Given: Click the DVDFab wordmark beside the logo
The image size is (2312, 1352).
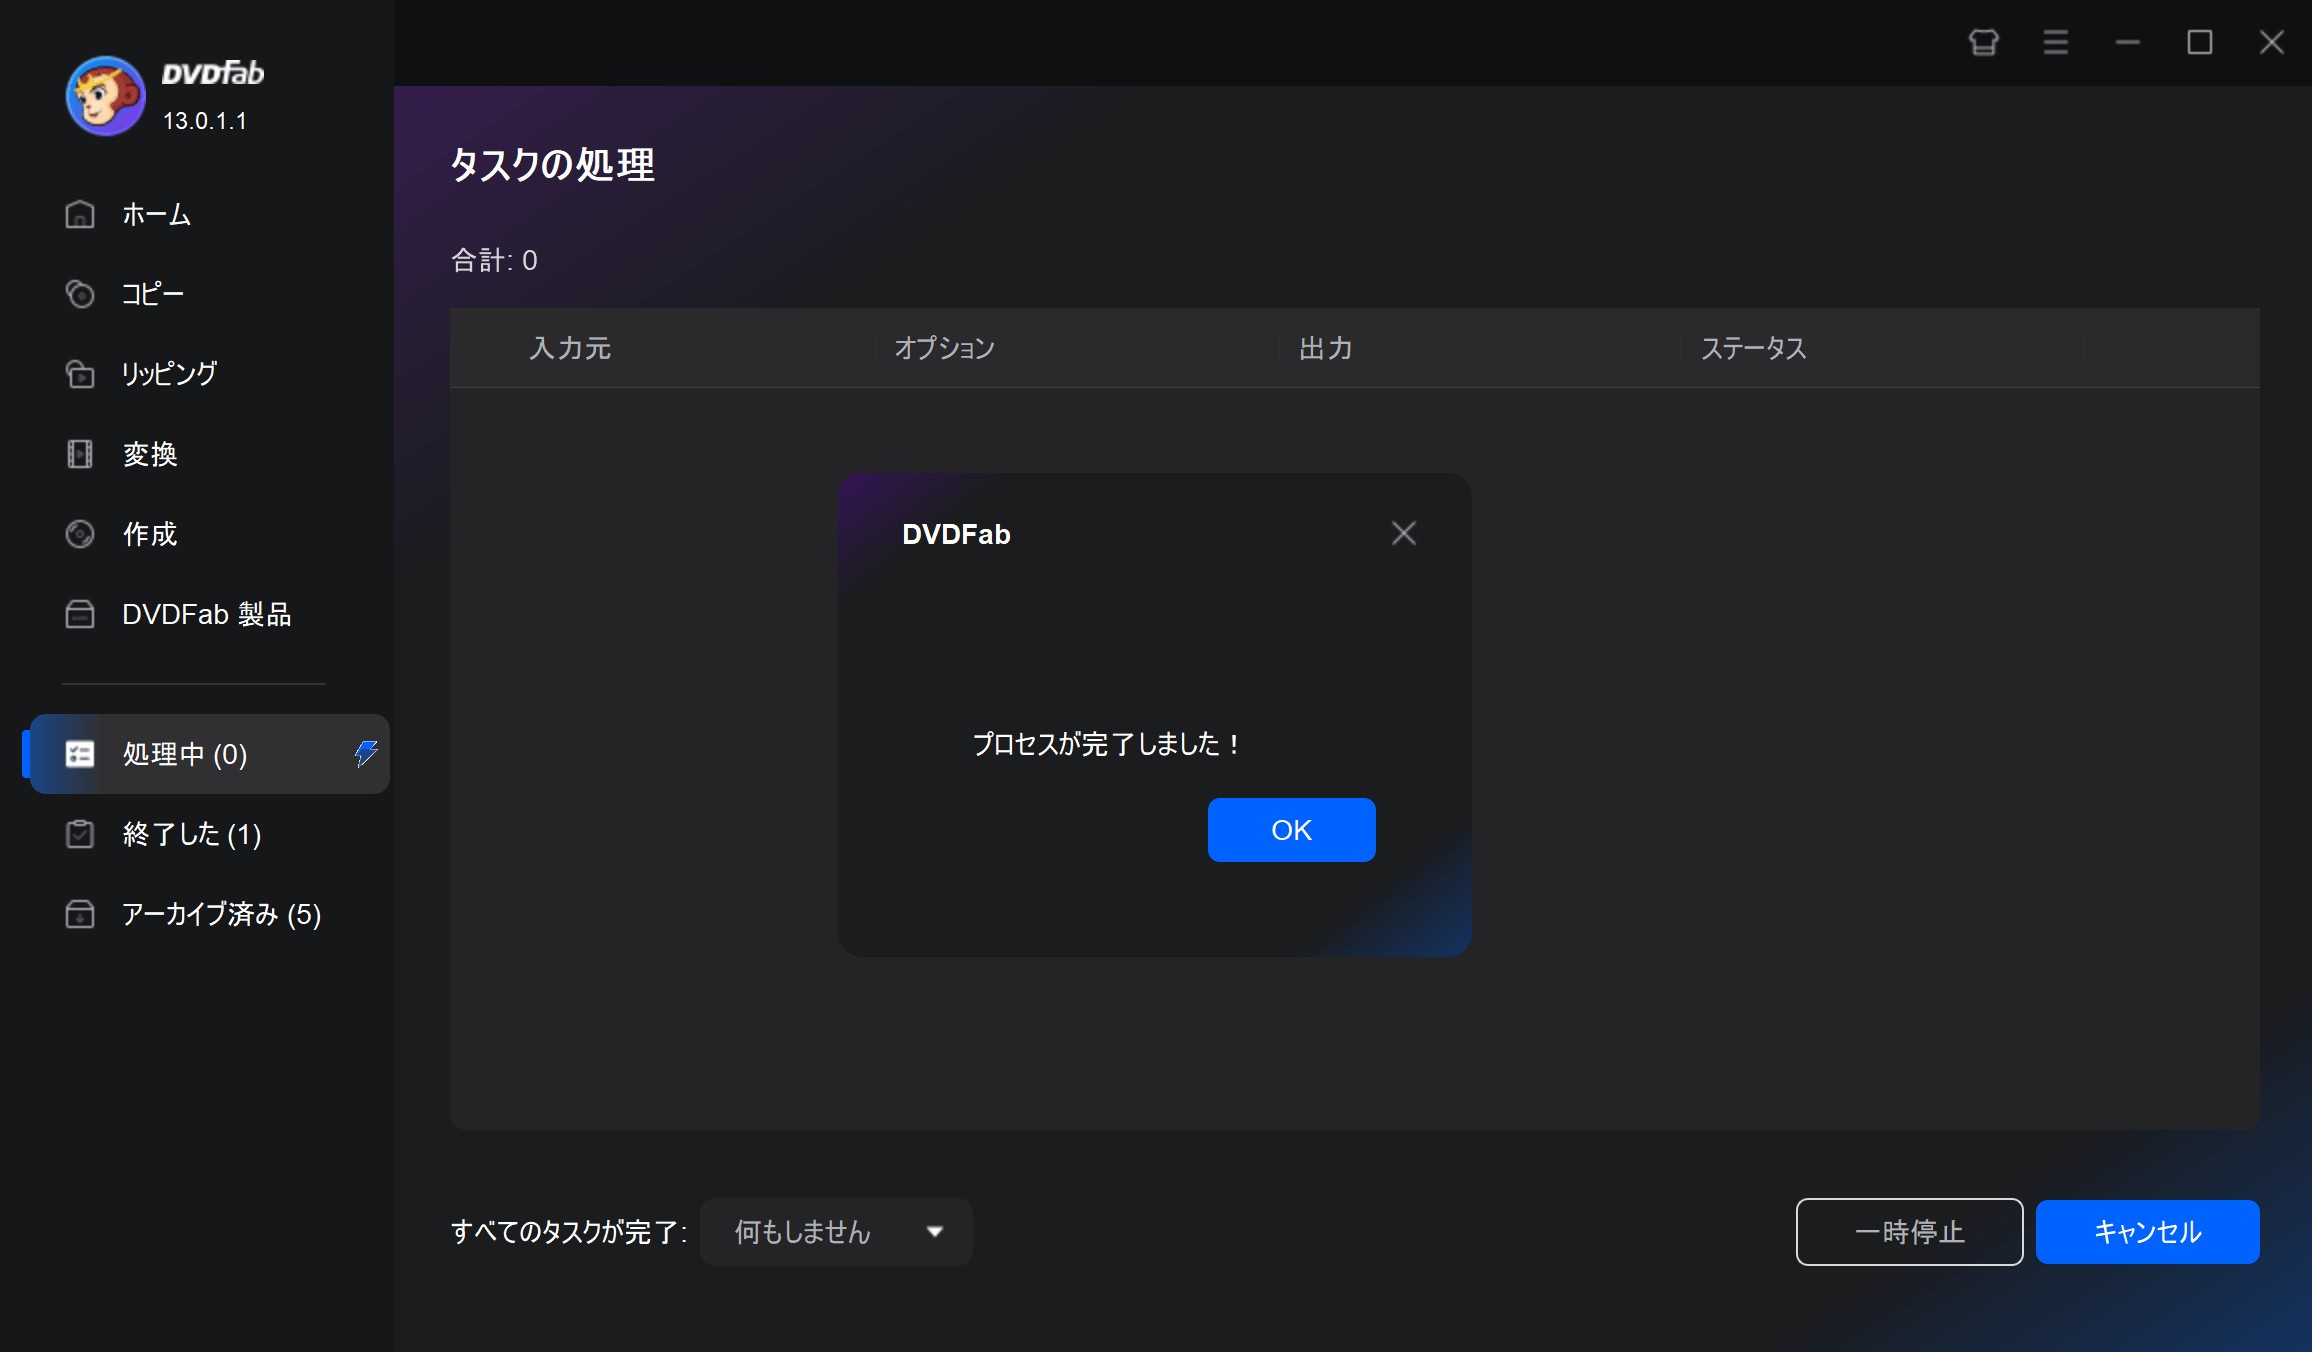Looking at the screenshot, I should click(x=213, y=73).
